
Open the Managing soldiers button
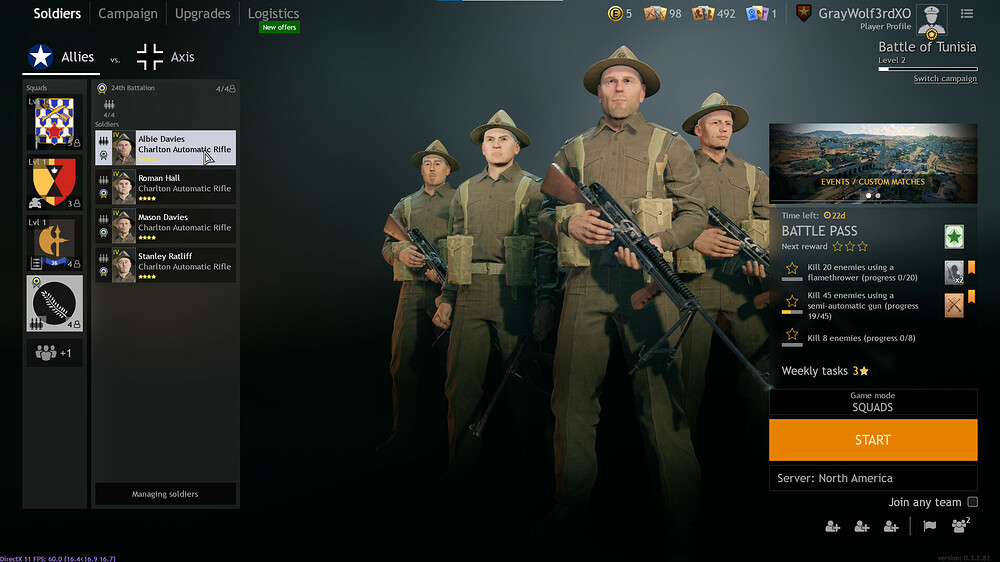(165, 494)
